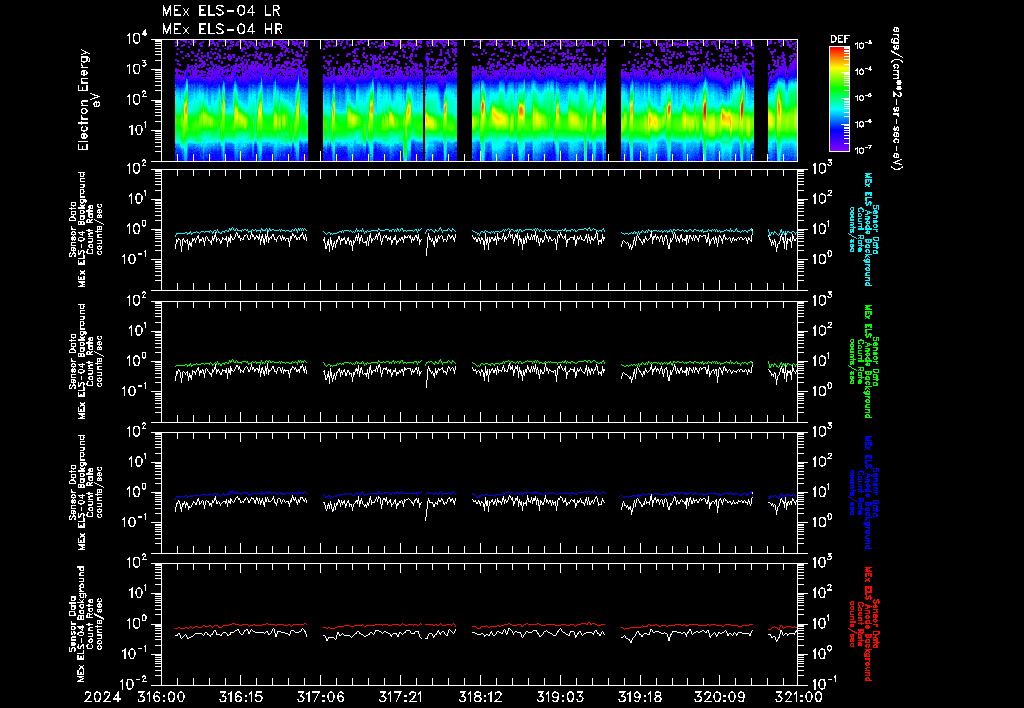Select the 319:18 time axis label
Screen dimensions: 1024x708
639,697
